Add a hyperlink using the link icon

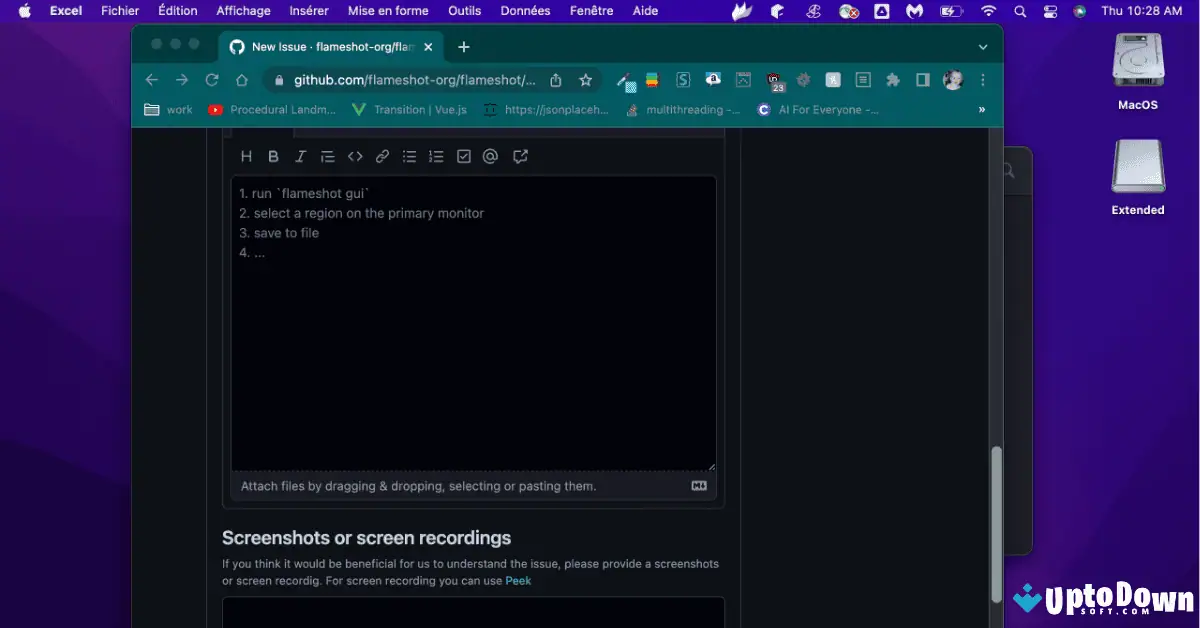pos(381,156)
